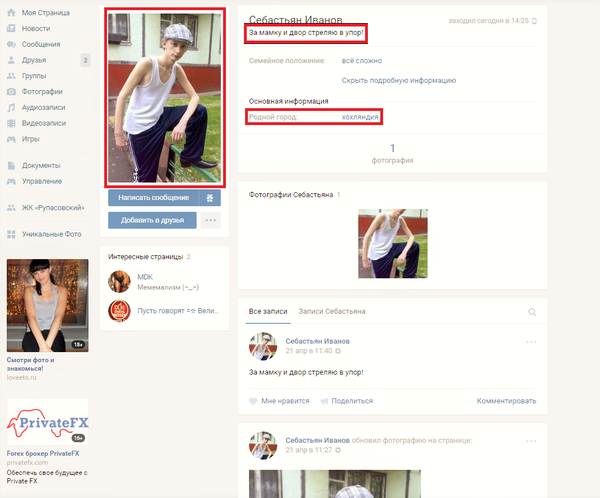Open the Комментировать link under the post
Viewport: 600px width, 498px height.
(x=506, y=401)
